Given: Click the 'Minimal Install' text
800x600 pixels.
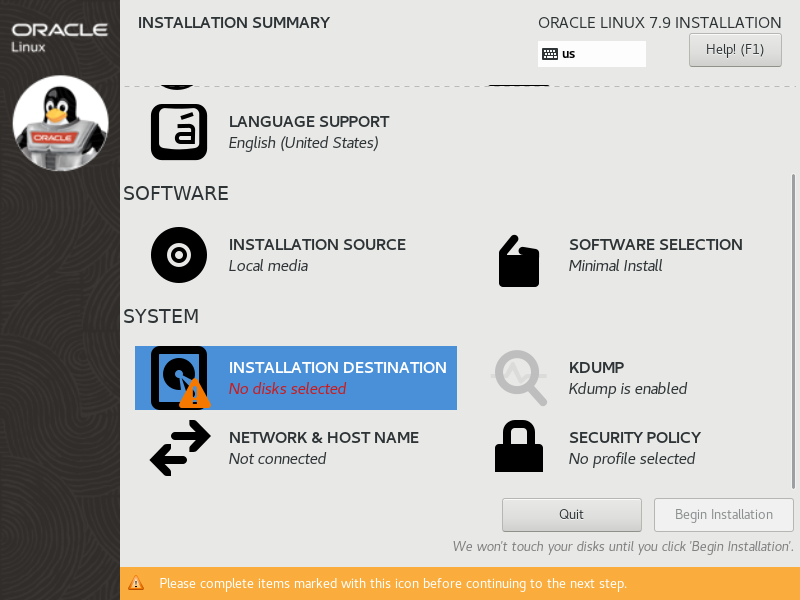Looking at the screenshot, I should click(615, 266).
